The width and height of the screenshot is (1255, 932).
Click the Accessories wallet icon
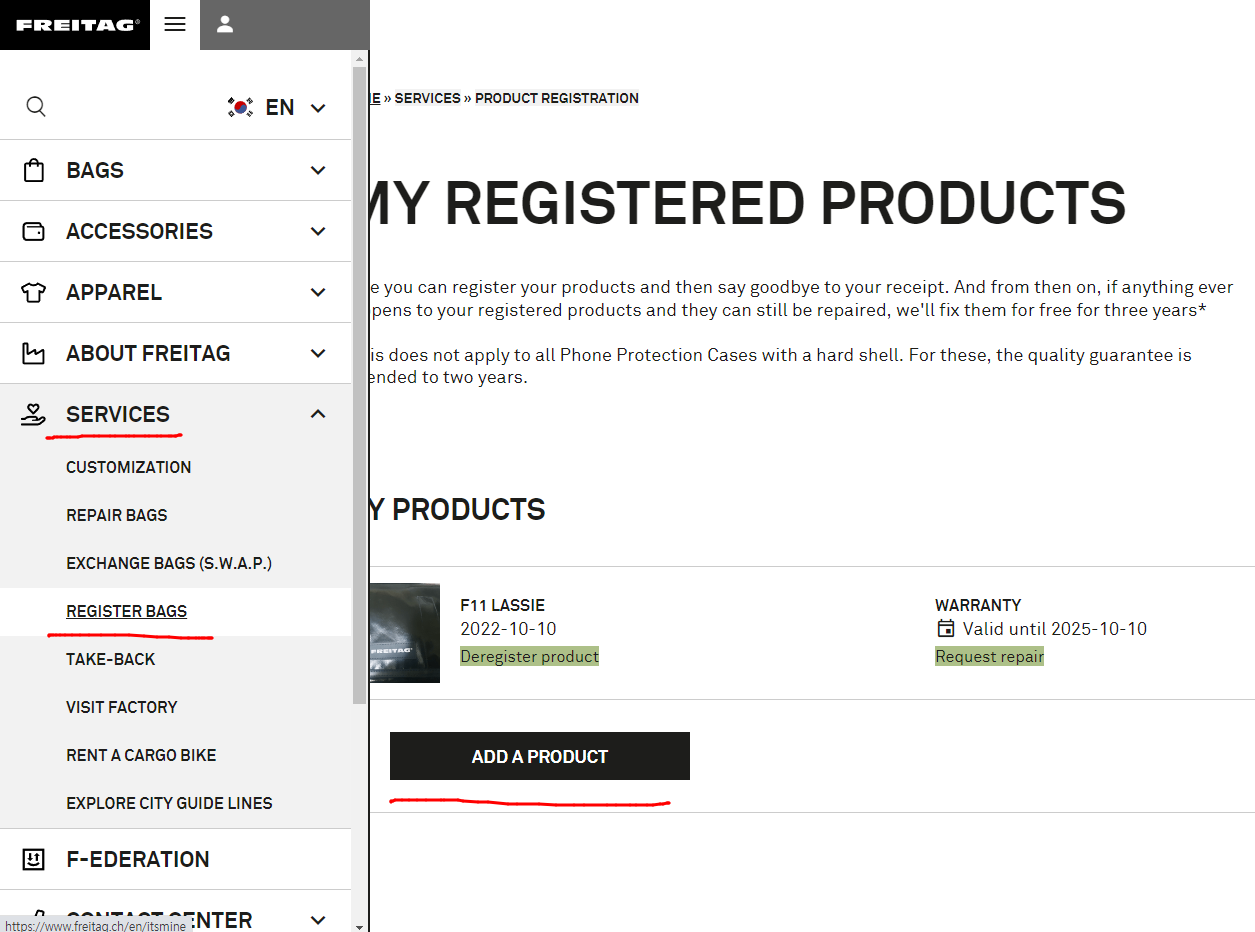34,231
